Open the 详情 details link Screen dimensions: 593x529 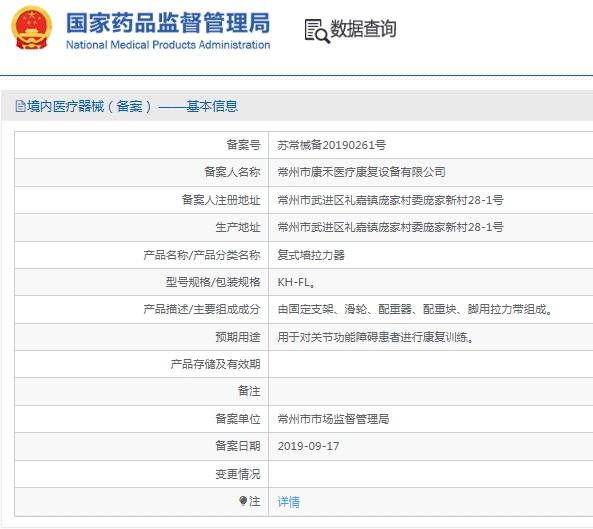289,501
